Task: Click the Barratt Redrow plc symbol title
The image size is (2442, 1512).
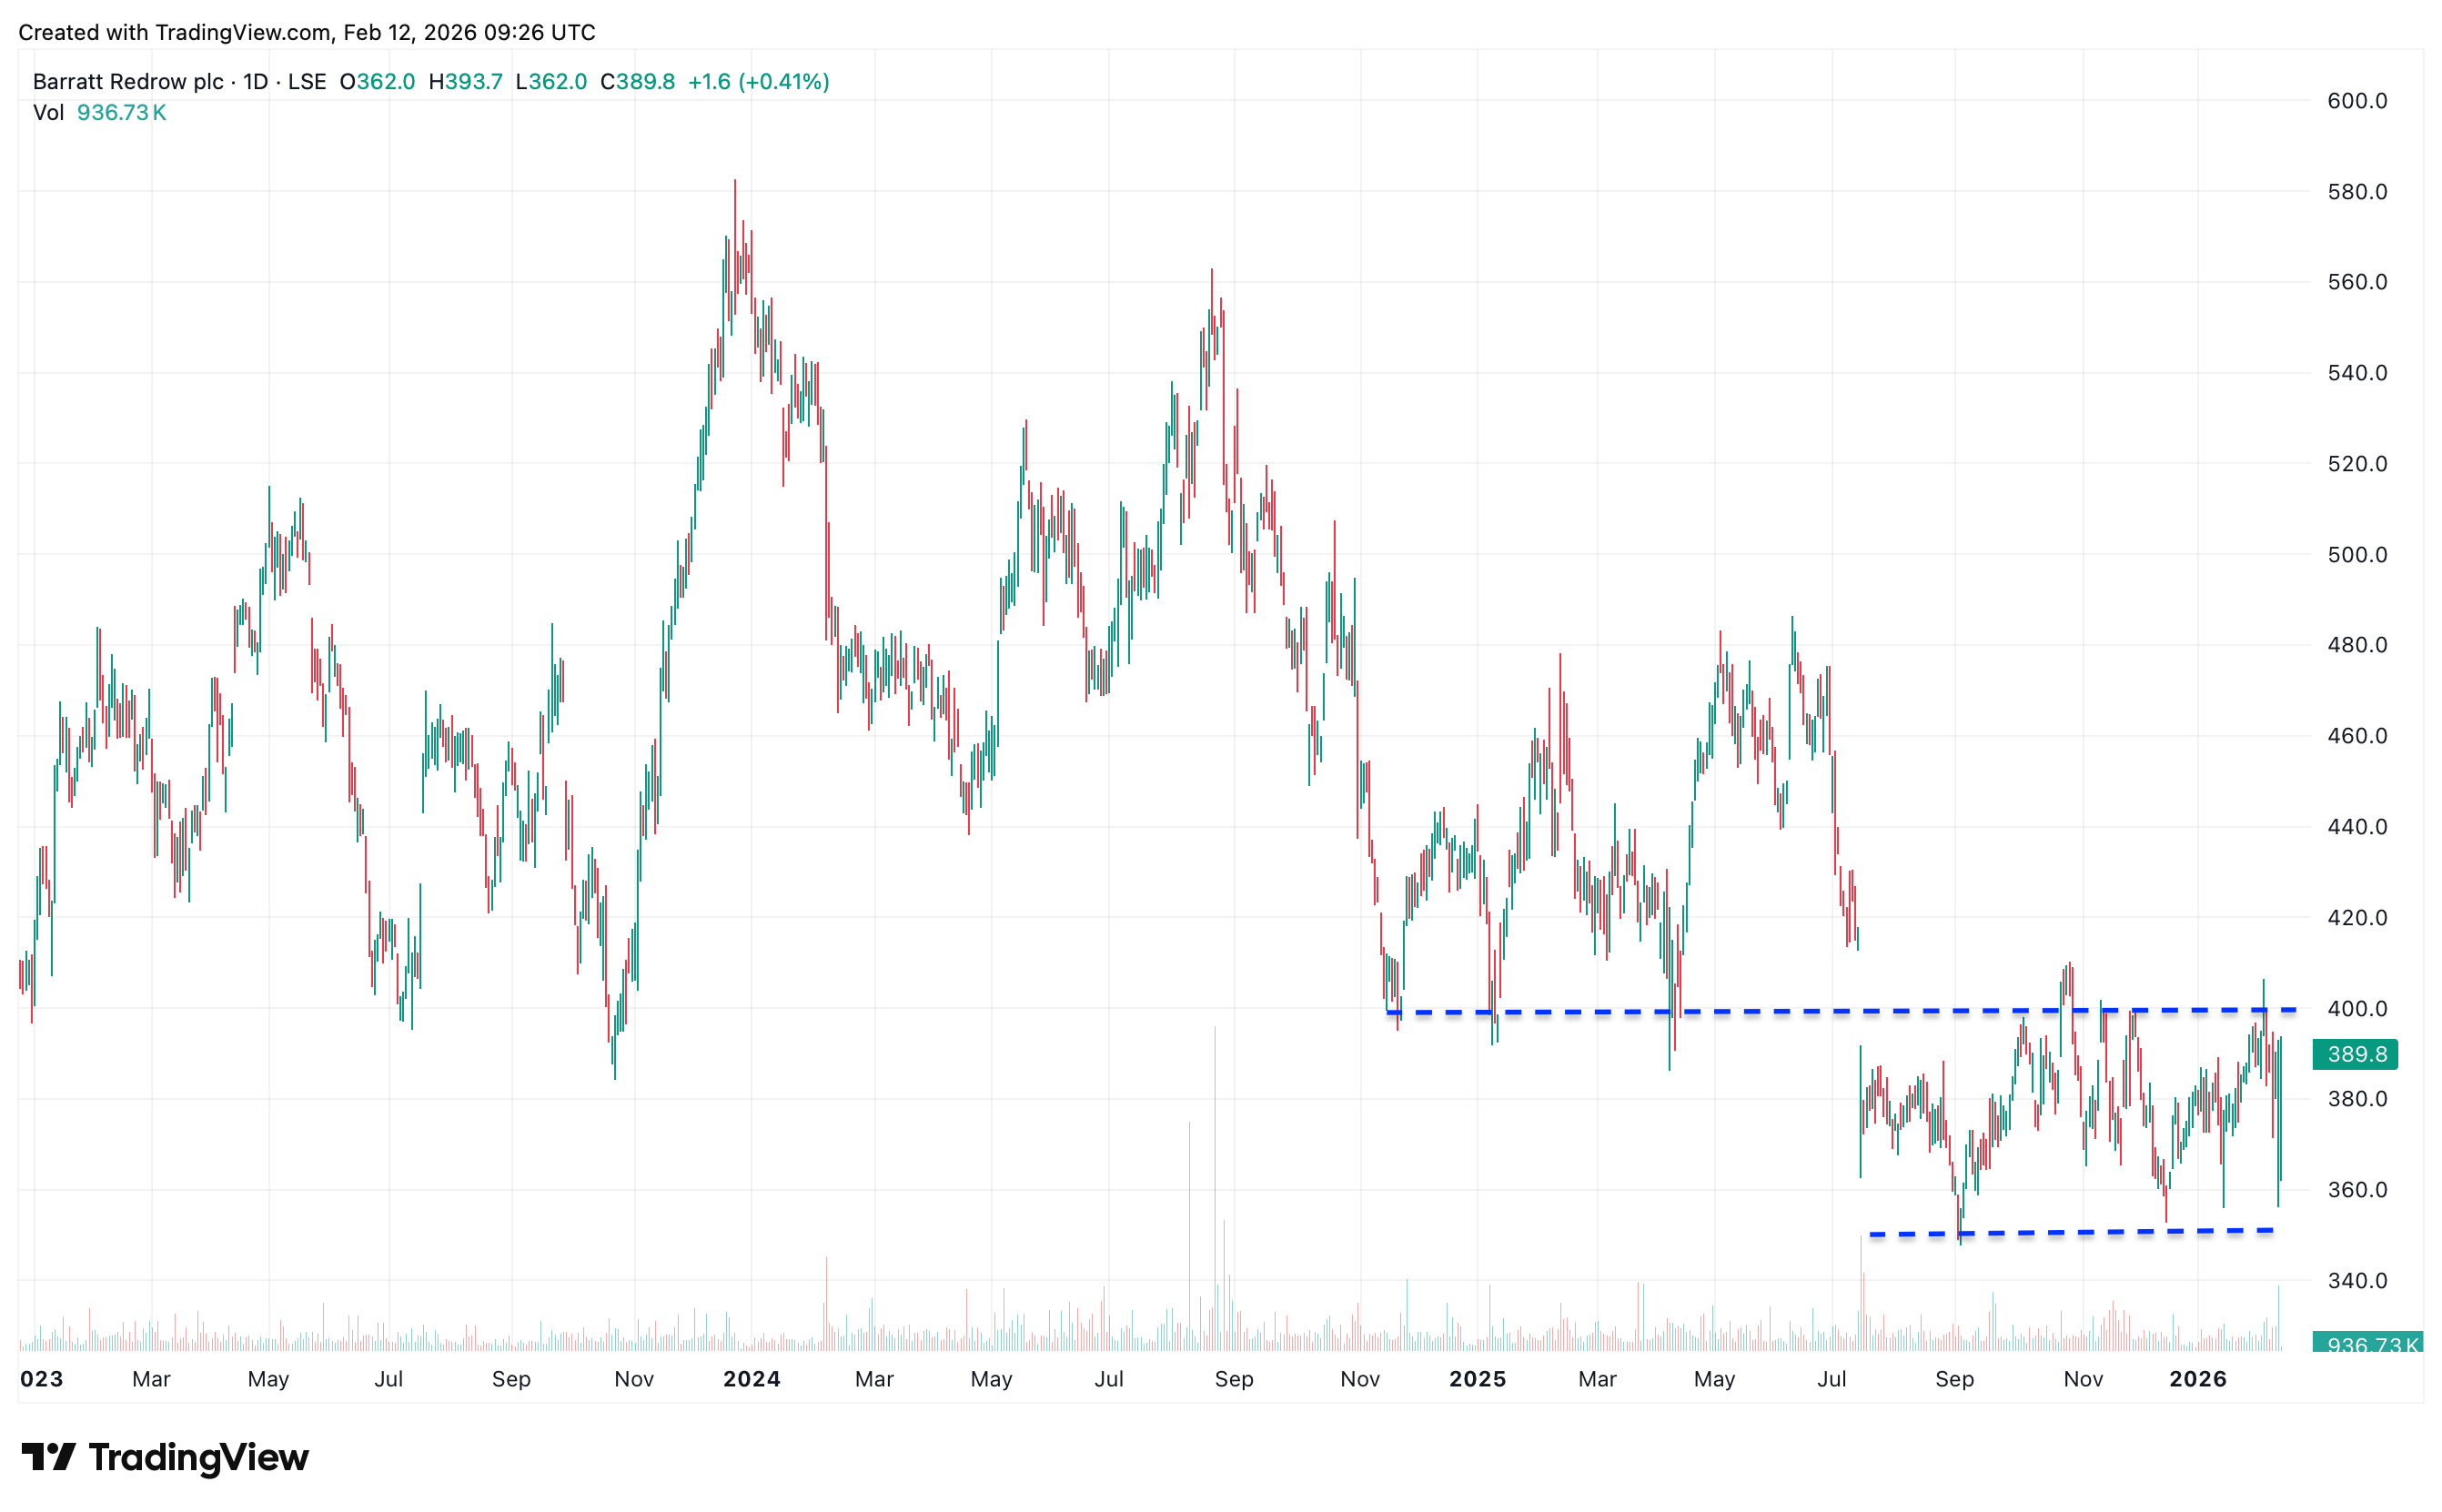Action: 128,81
